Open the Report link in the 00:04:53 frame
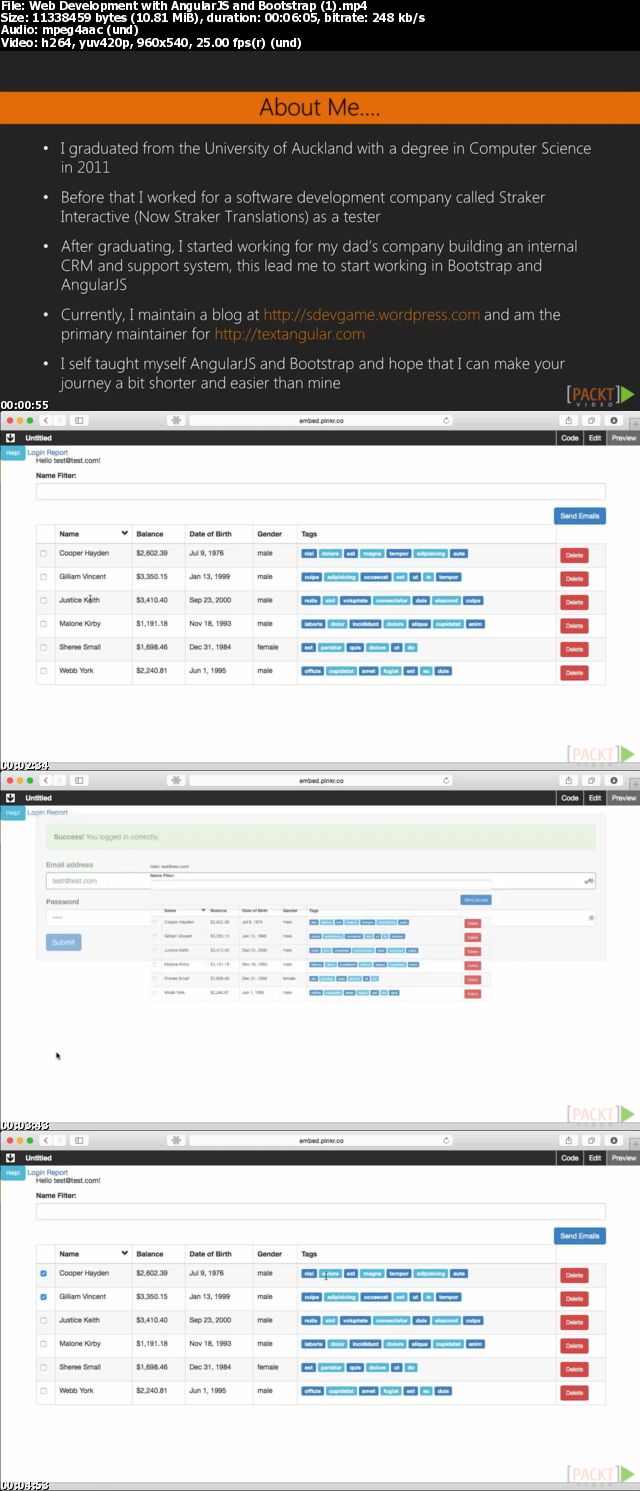Screen dimensions: 640x1491 (x=58, y=1173)
